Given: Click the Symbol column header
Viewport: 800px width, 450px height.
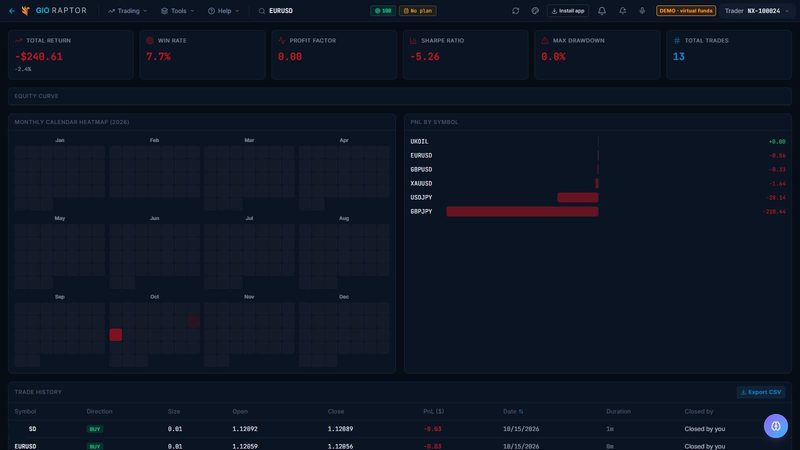Looking at the screenshot, I should click(25, 411).
